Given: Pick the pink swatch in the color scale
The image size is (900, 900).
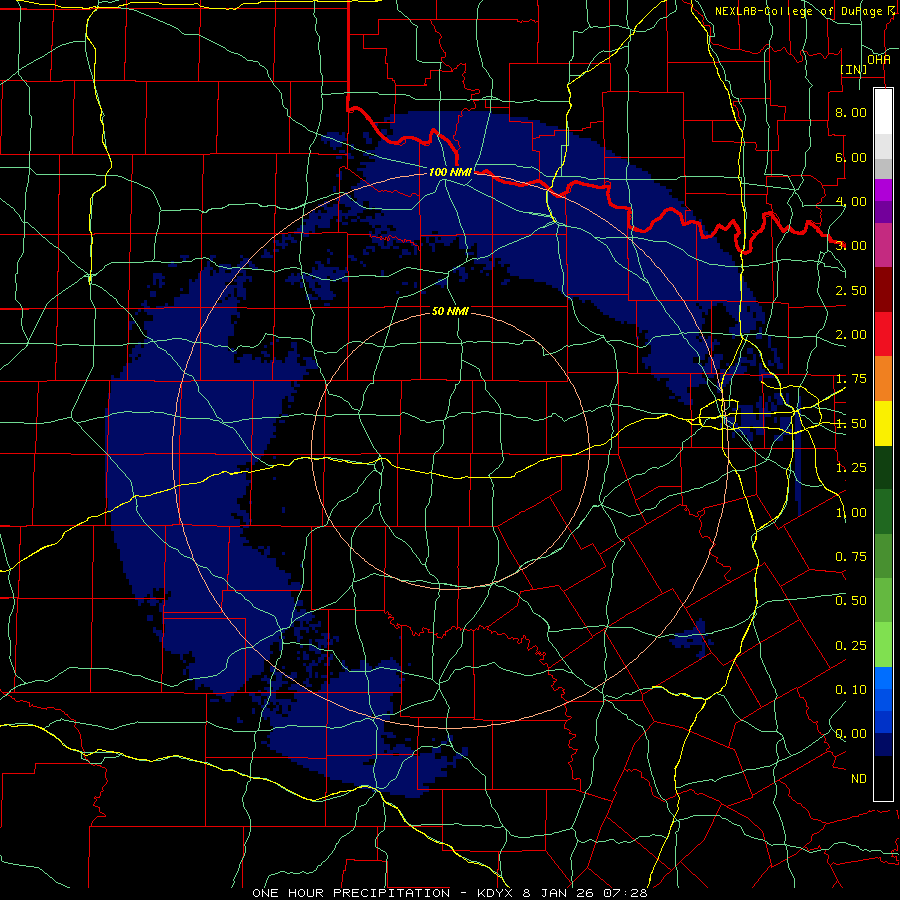Looking at the screenshot, I should pos(883,245).
